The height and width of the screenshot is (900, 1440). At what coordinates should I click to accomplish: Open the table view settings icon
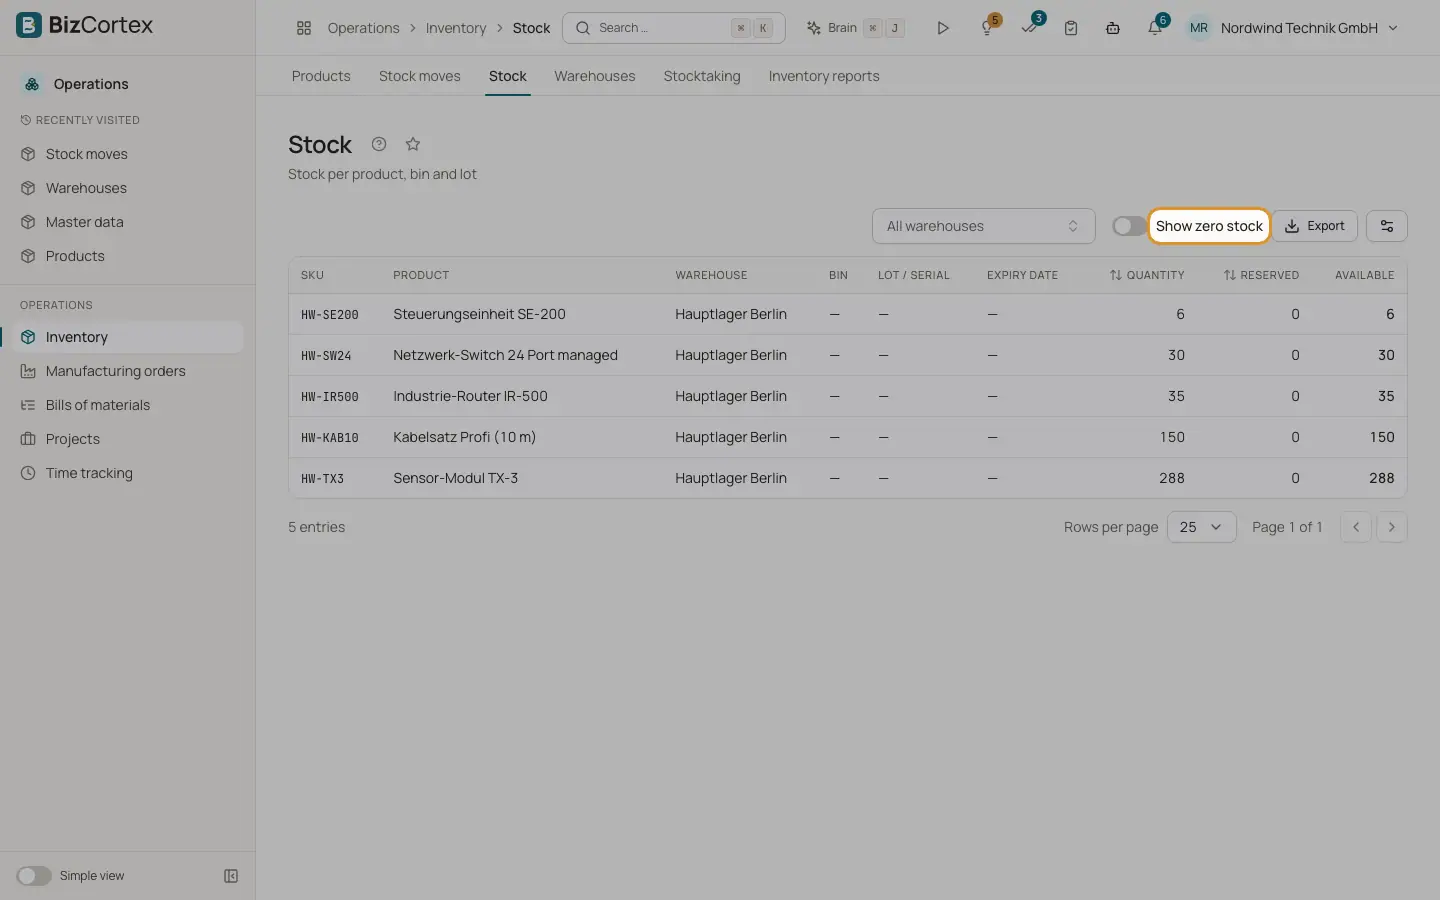[x=1387, y=226]
